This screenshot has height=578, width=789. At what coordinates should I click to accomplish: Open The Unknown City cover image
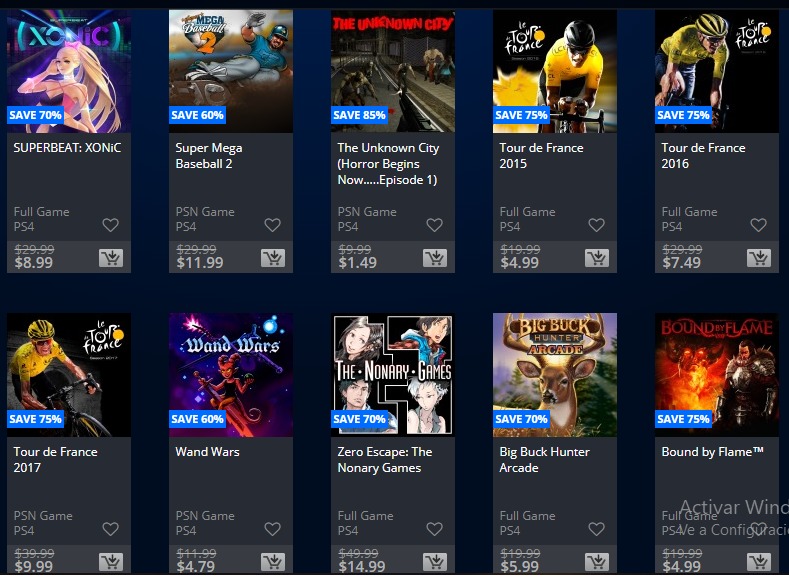pos(392,71)
